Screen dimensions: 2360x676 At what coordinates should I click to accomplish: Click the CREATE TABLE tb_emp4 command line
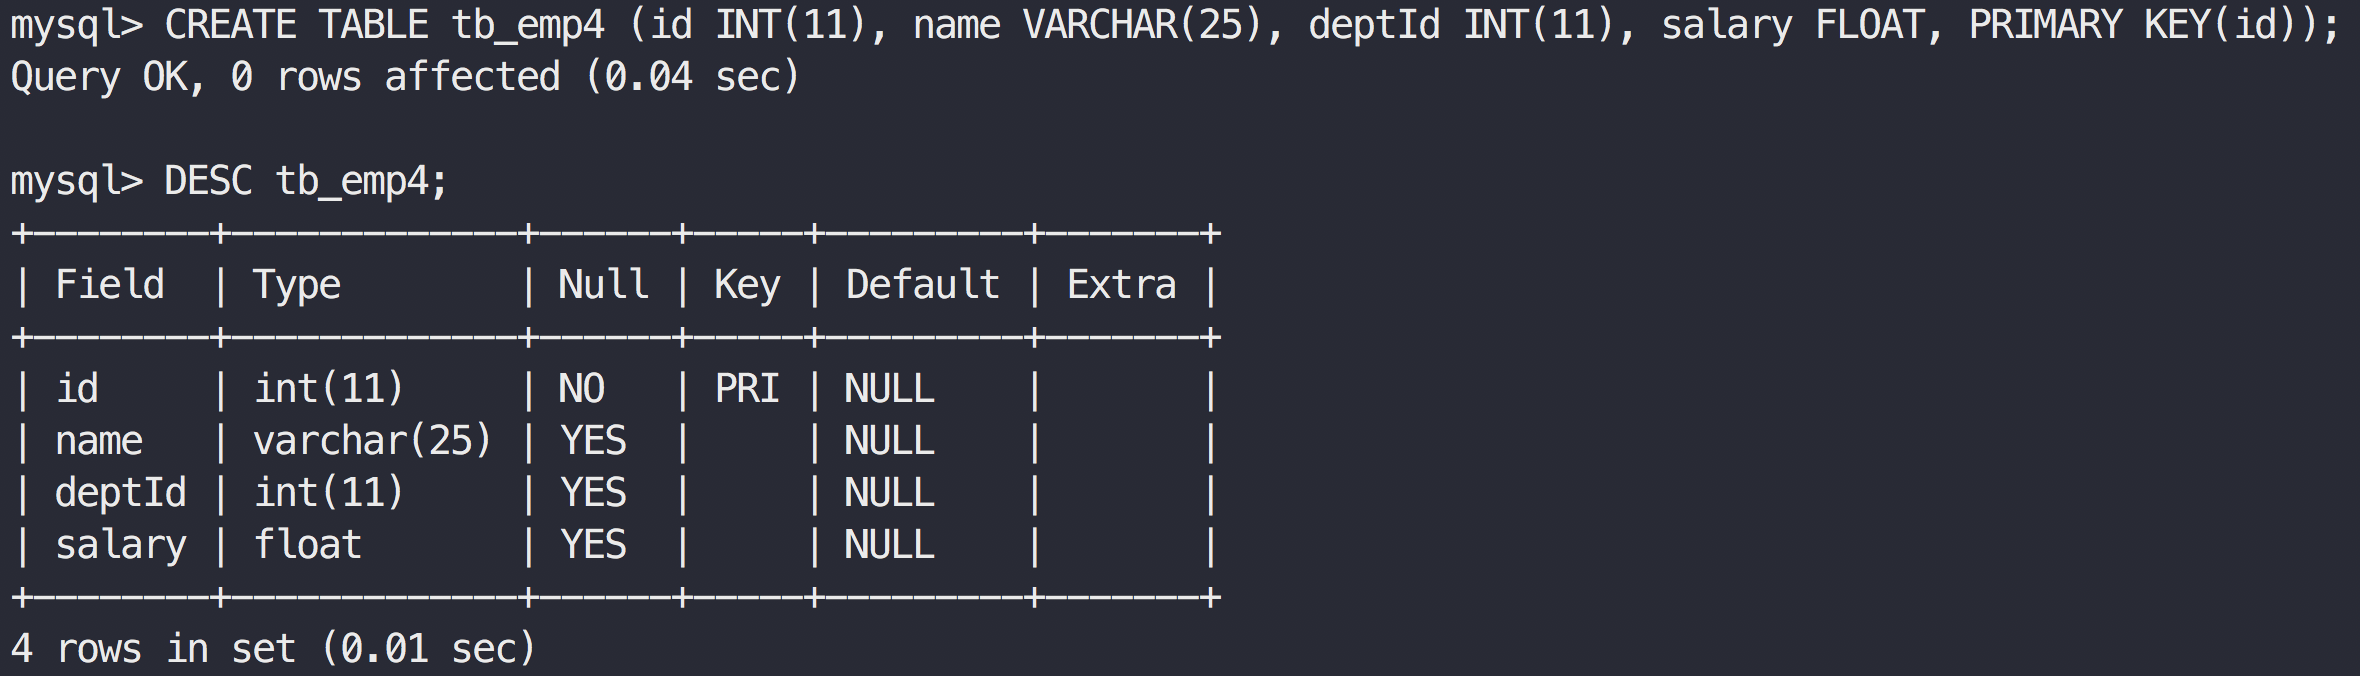[x=1175, y=26]
